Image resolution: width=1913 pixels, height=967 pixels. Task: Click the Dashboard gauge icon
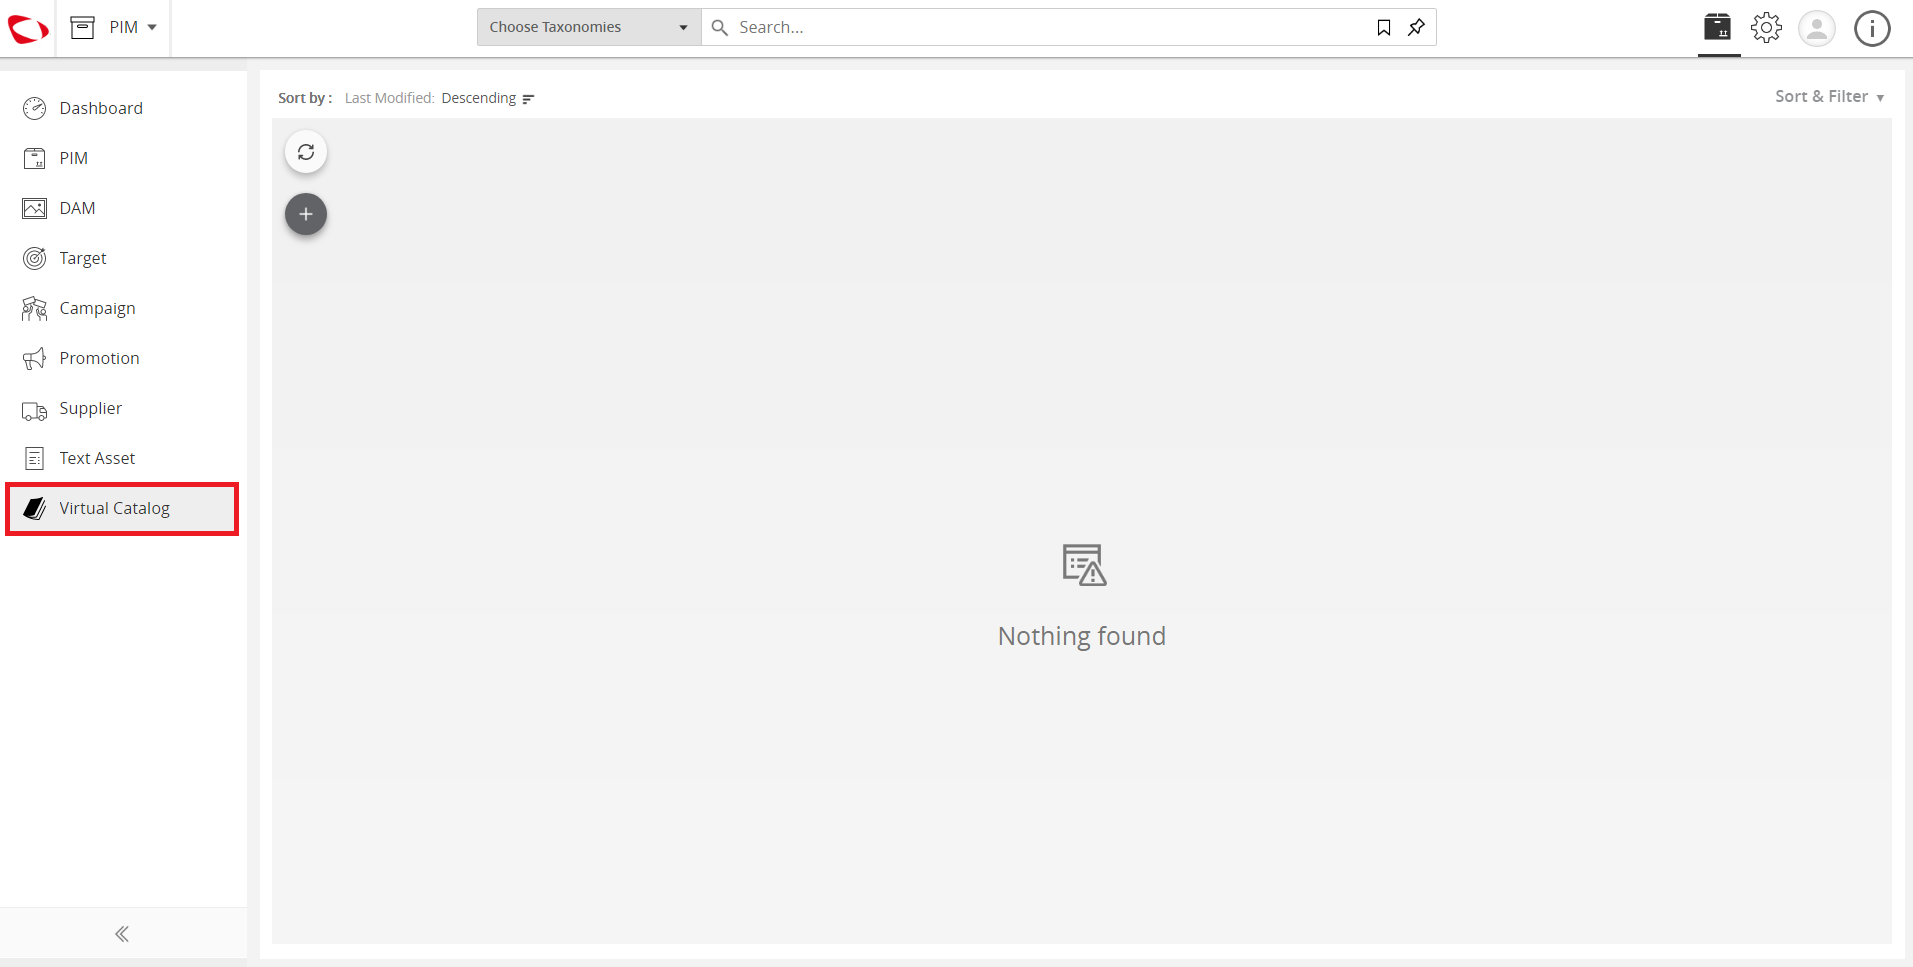[x=35, y=108]
